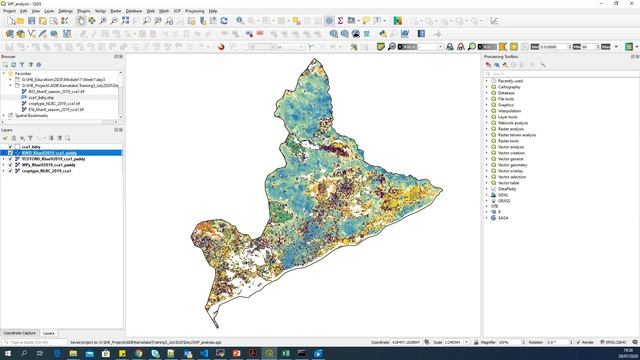Open Excel from the taskbar
This screenshot has height=360, width=640.
[x=286, y=353]
